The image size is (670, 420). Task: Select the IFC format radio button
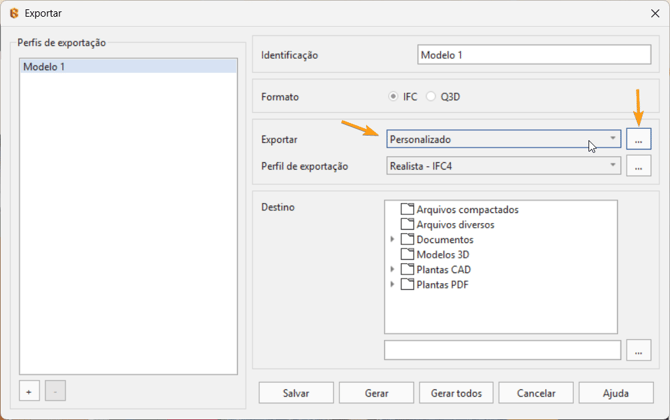click(394, 97)
